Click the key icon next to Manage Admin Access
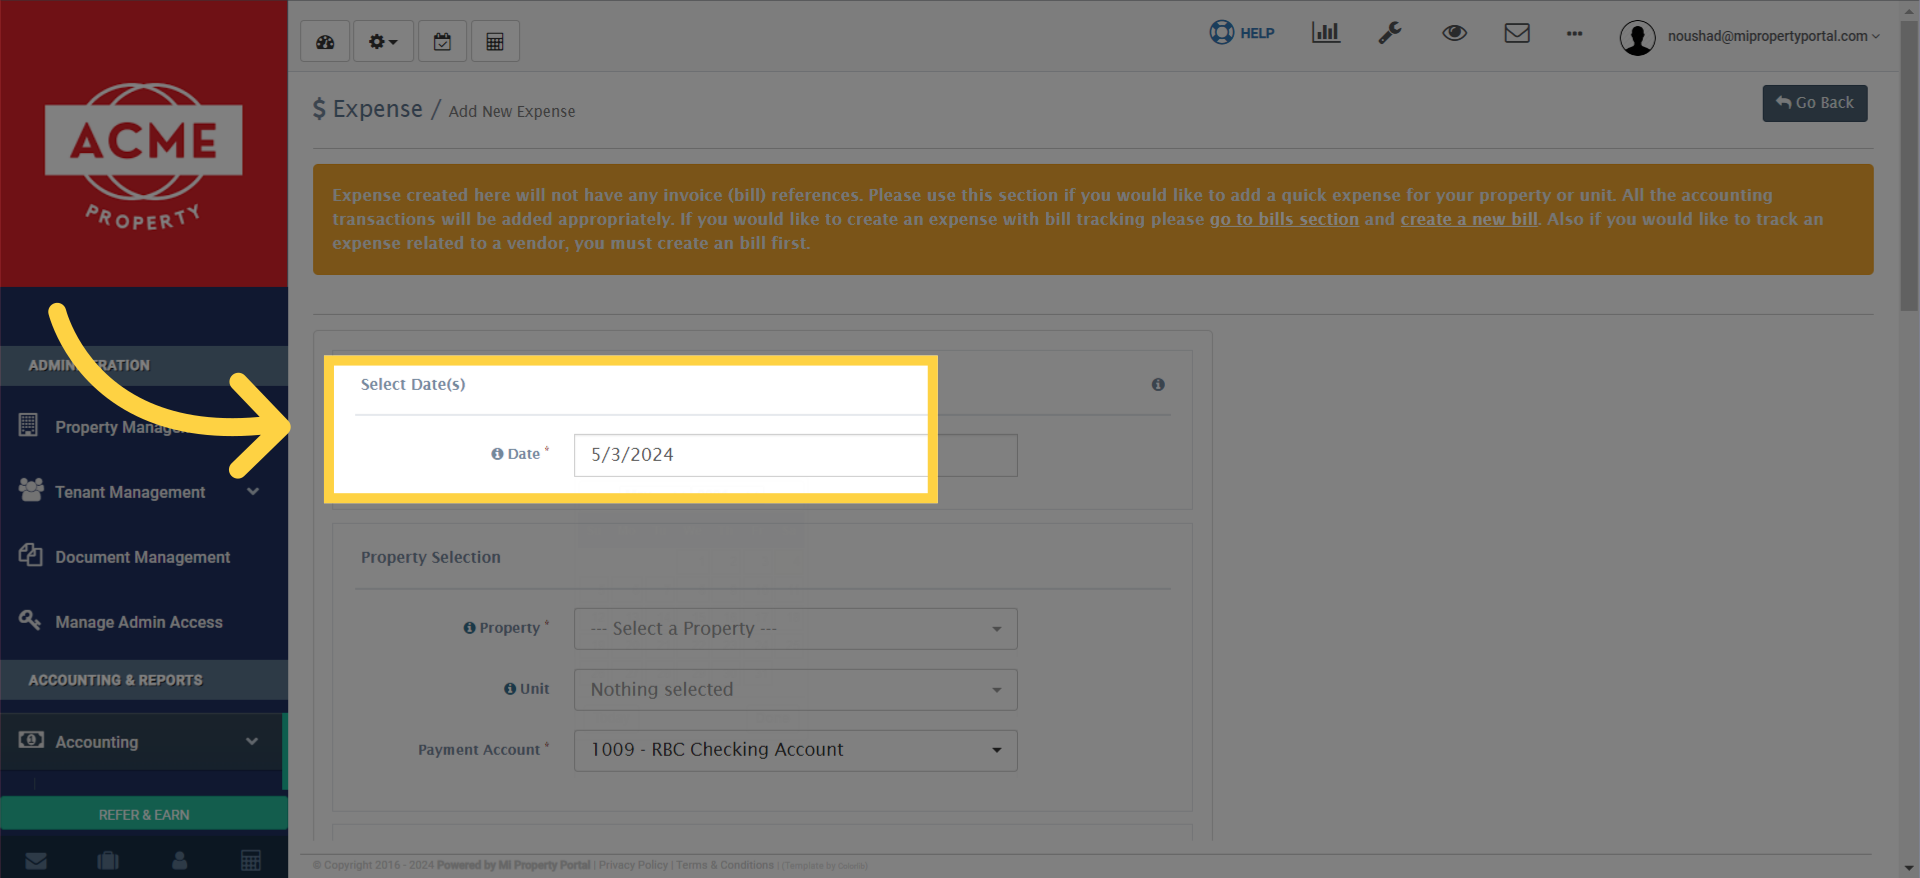Image resolution: width=1920 pixels, height=878 pixels. pyautogui.click(x=30, y=620)
